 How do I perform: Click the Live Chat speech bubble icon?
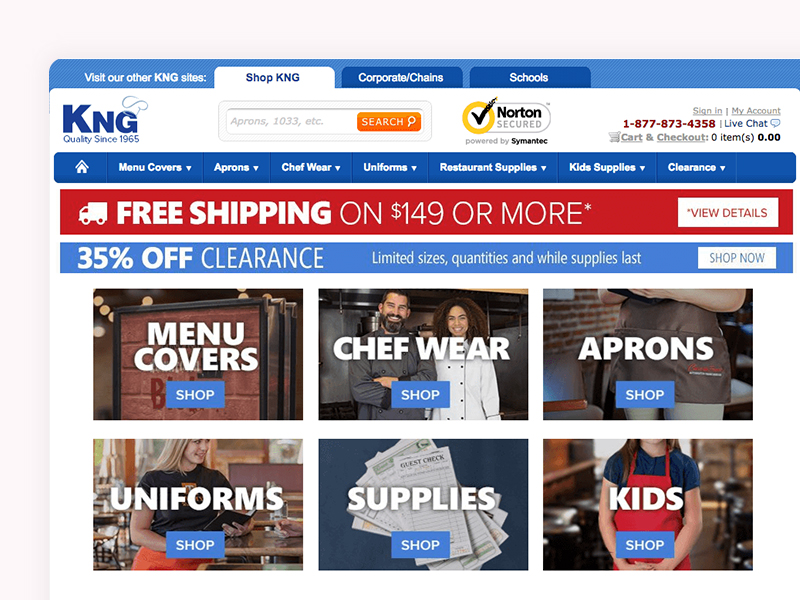coord(775,123)
